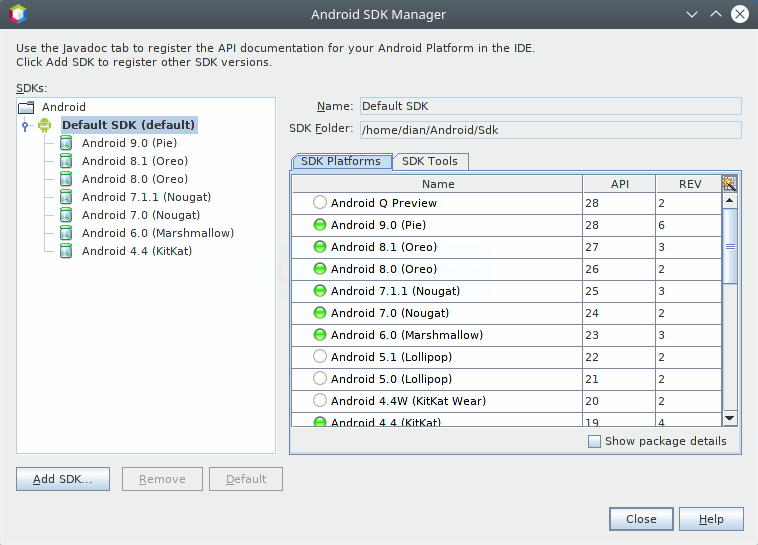The width and height of the screenshot is (758, 545).
Task: Select Android 9.0 (Pie) tree item
Action: (130, 143)
